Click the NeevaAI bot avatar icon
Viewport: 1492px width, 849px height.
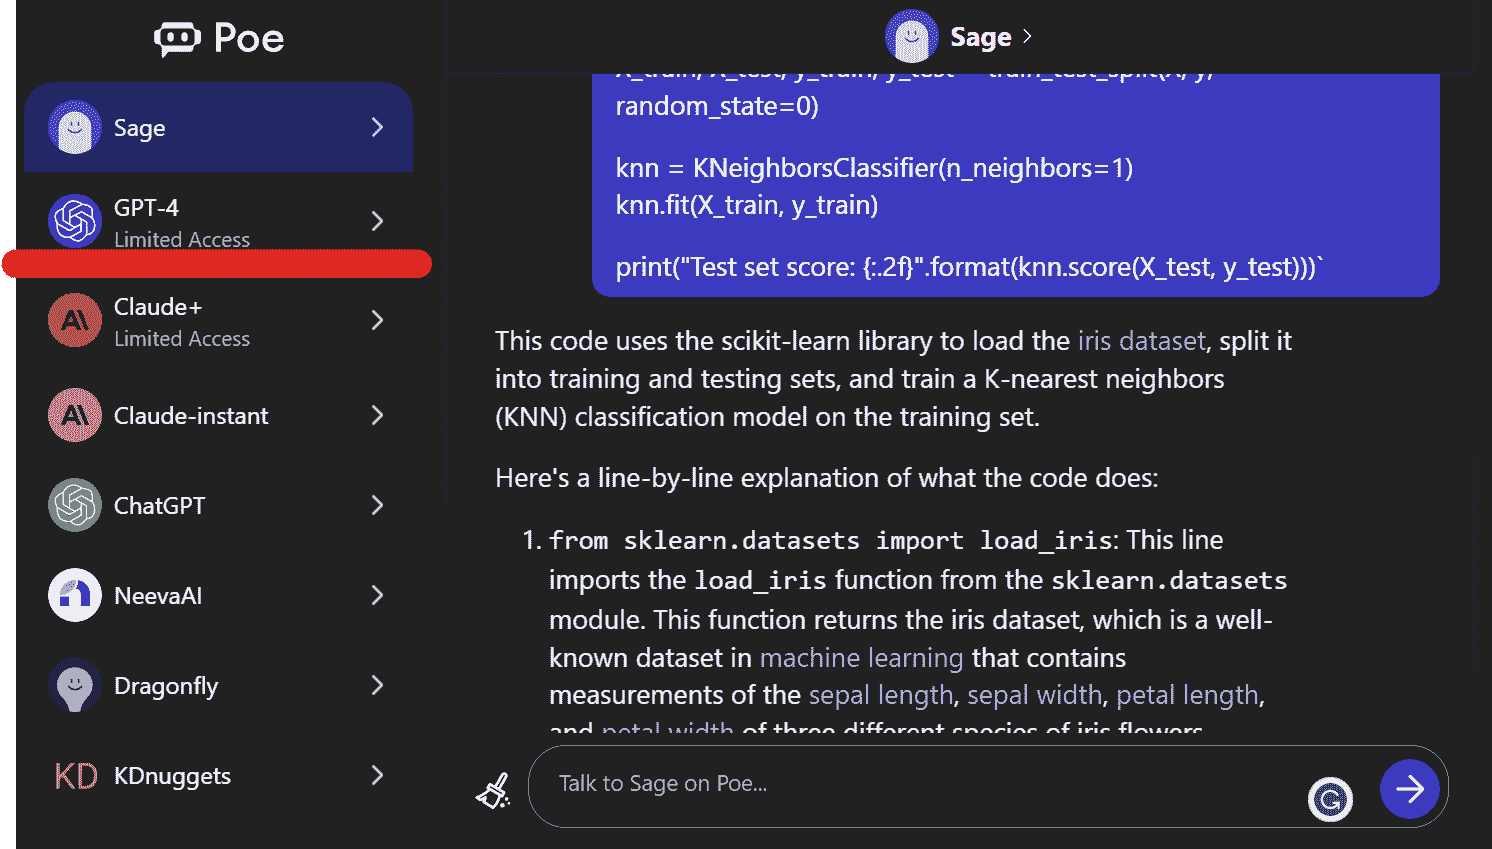75,595
